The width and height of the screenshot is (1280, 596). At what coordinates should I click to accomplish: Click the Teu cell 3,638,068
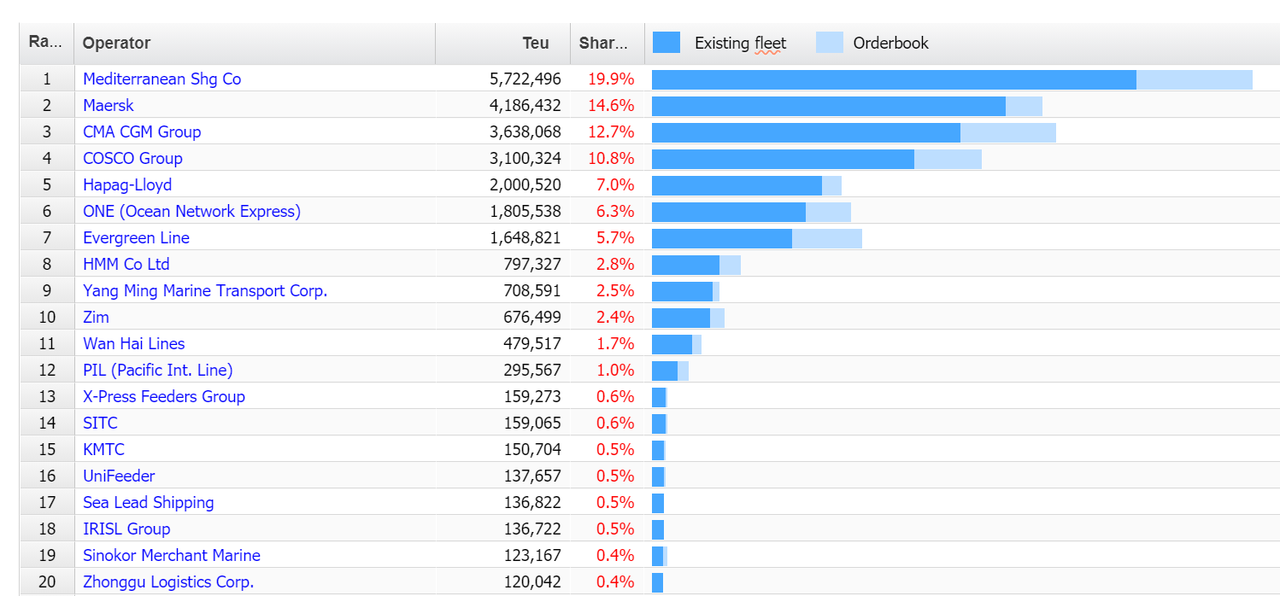pyautogui.click(x=525, y=132)
